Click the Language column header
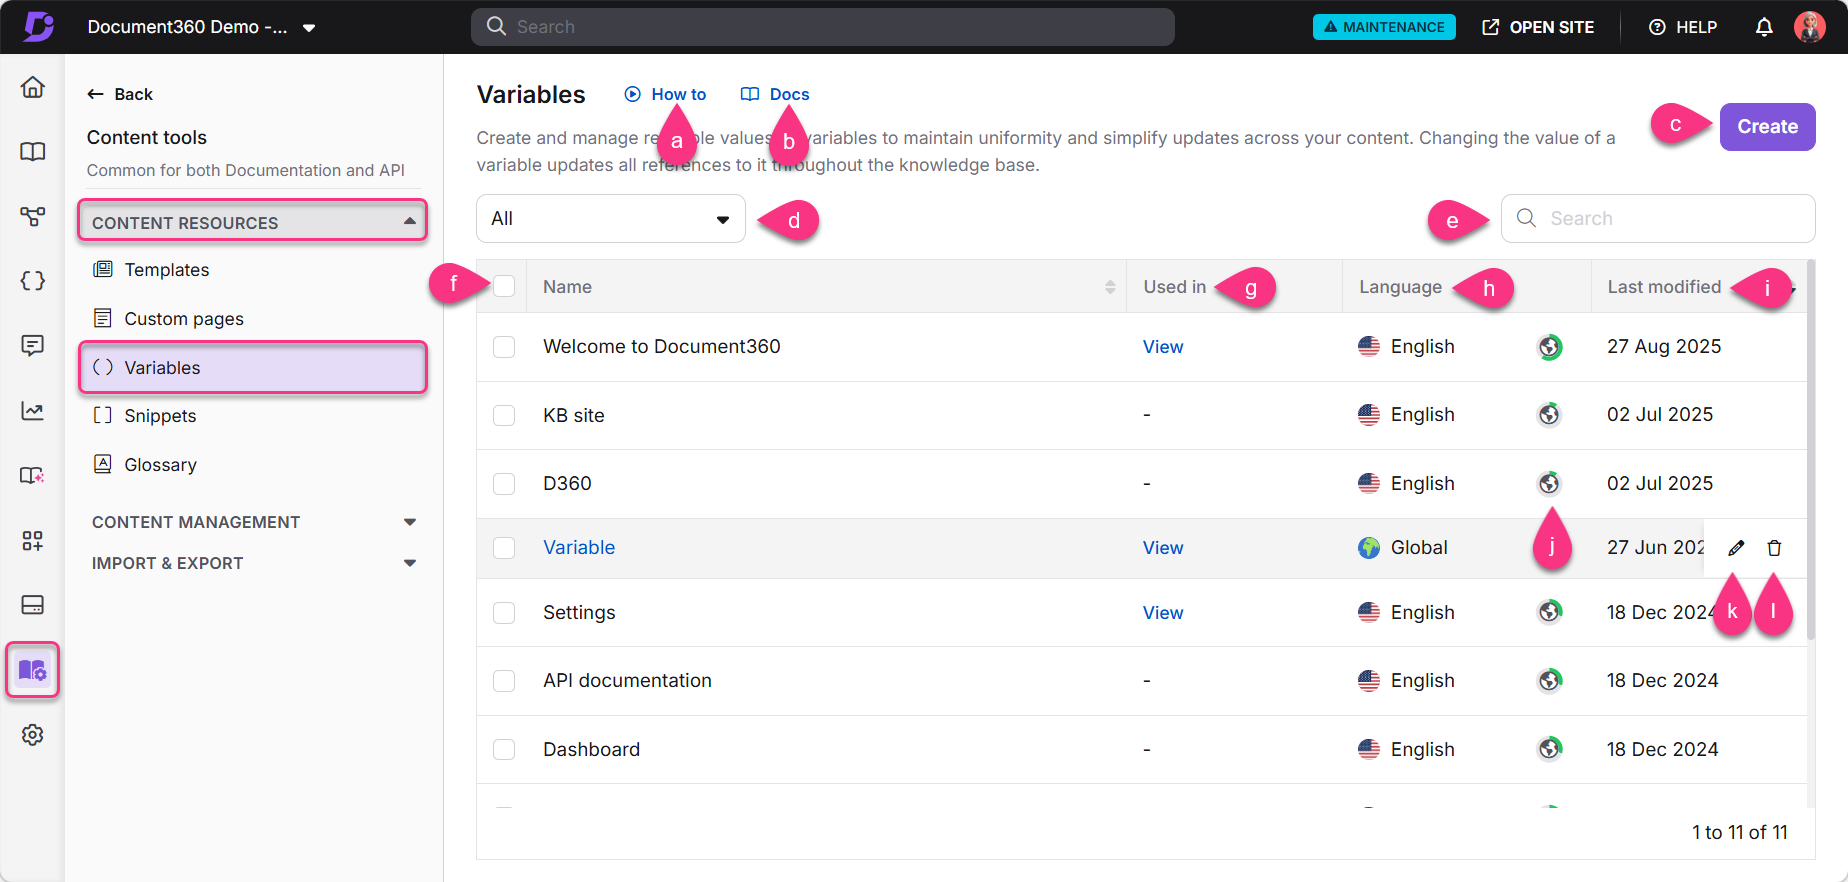1848x882 pixels. pyautogui.click(x=1400, y=287)
